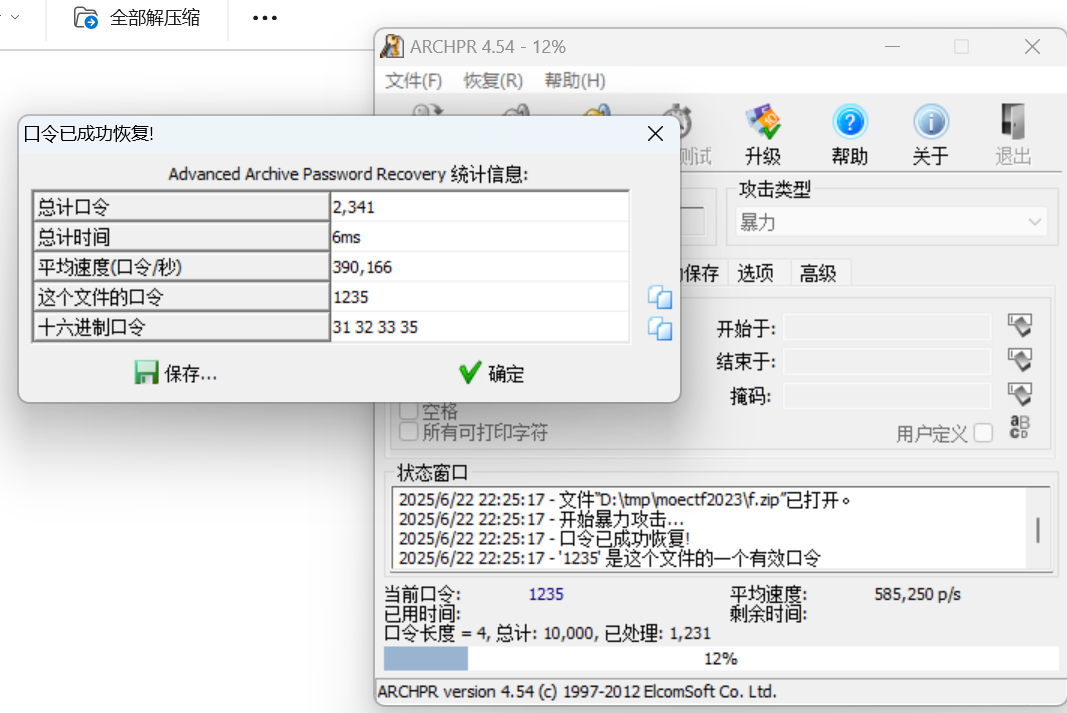Screen dimensions: 1067x713
Task: Click the 全部解压缩 extract-all folder icon
Action: [x=86, y=18]
